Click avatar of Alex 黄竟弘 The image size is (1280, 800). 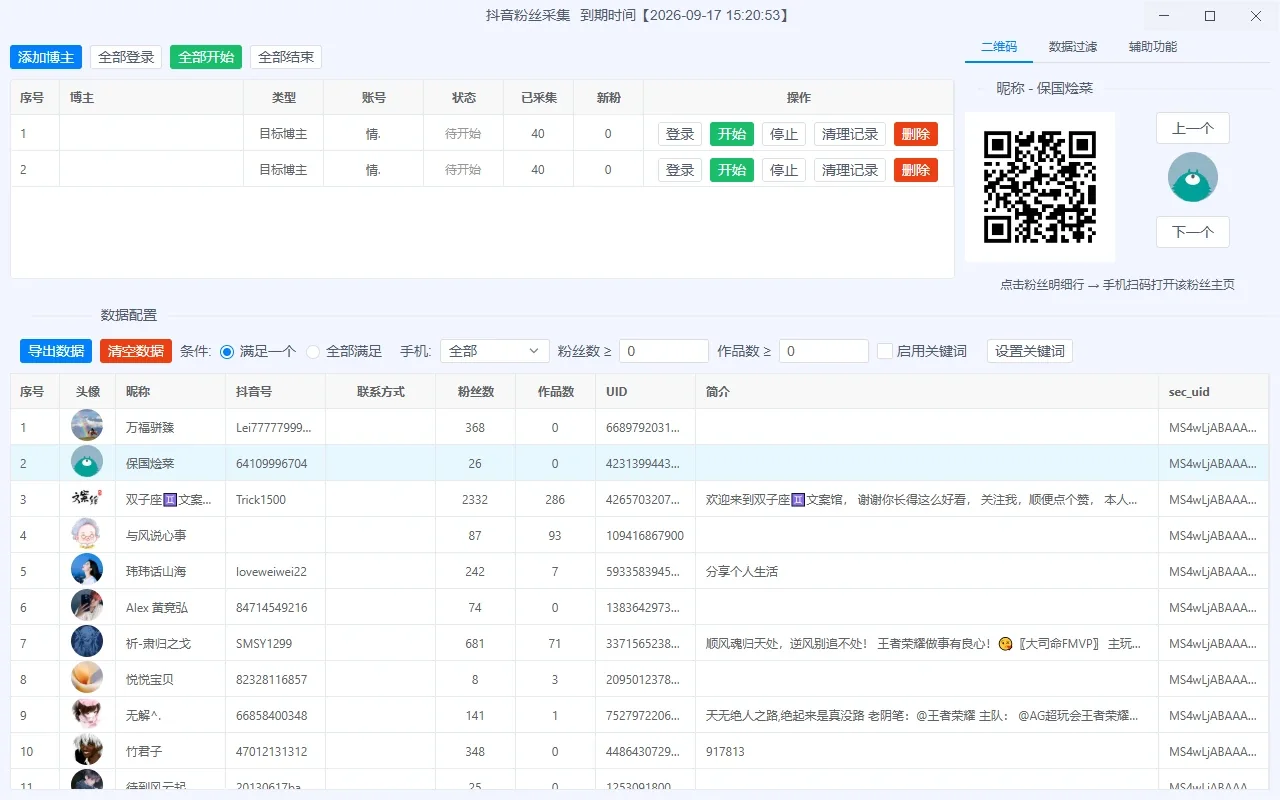87,607
